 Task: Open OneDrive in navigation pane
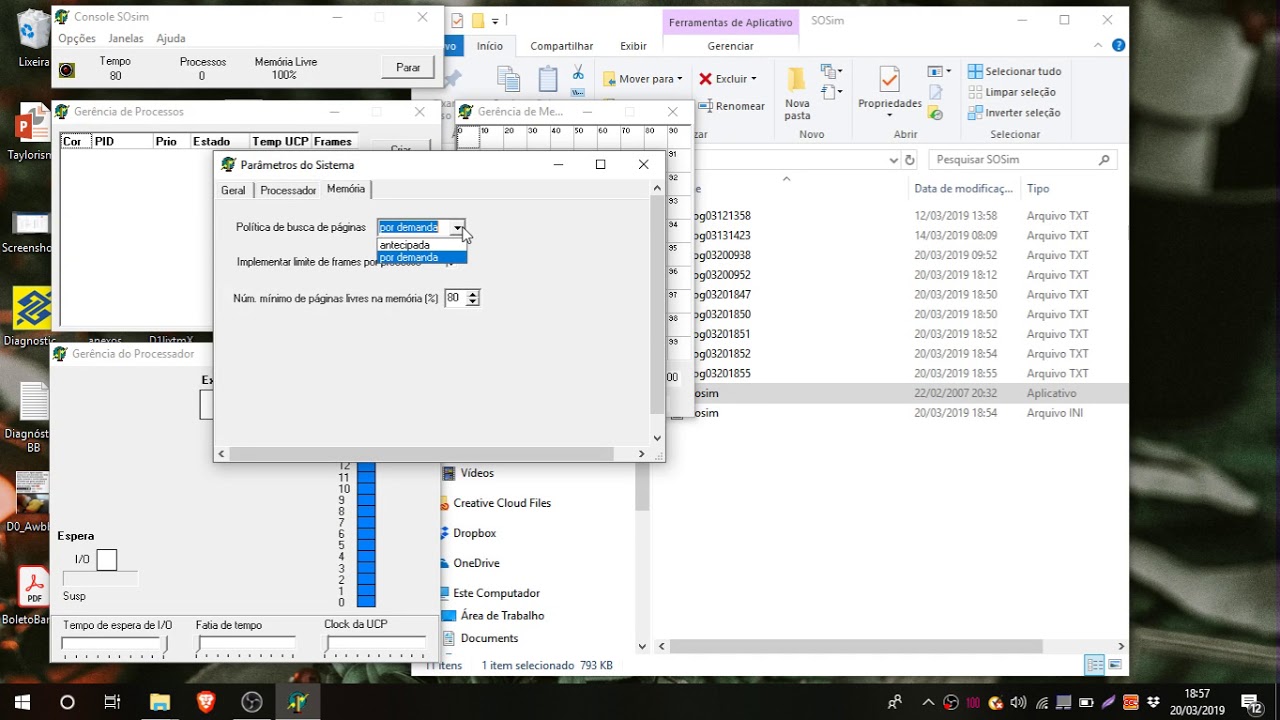[476, 563]
